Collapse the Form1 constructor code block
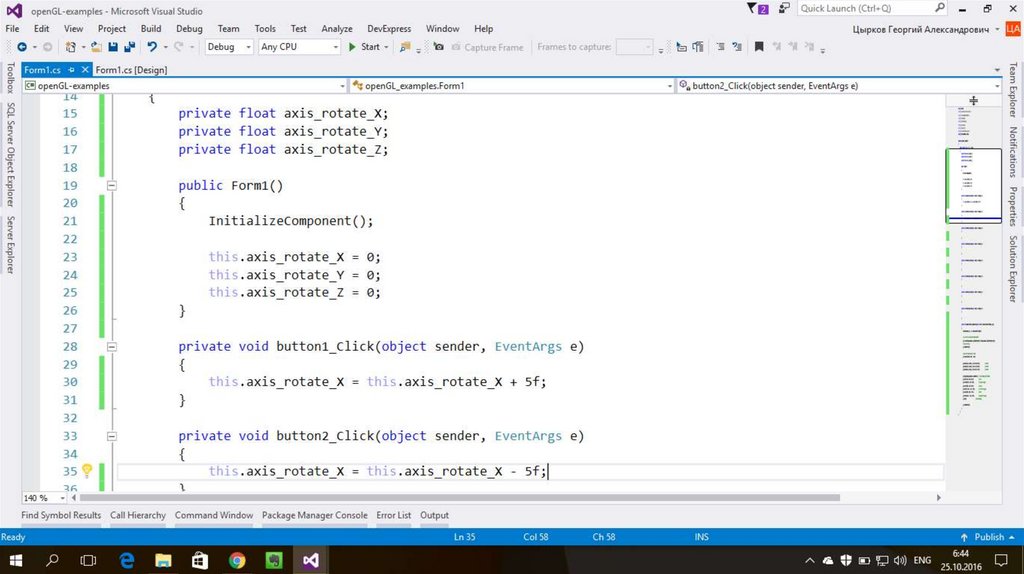This screenshot has width=1024, height=574. pyautogui.click(x=112, y=186)
